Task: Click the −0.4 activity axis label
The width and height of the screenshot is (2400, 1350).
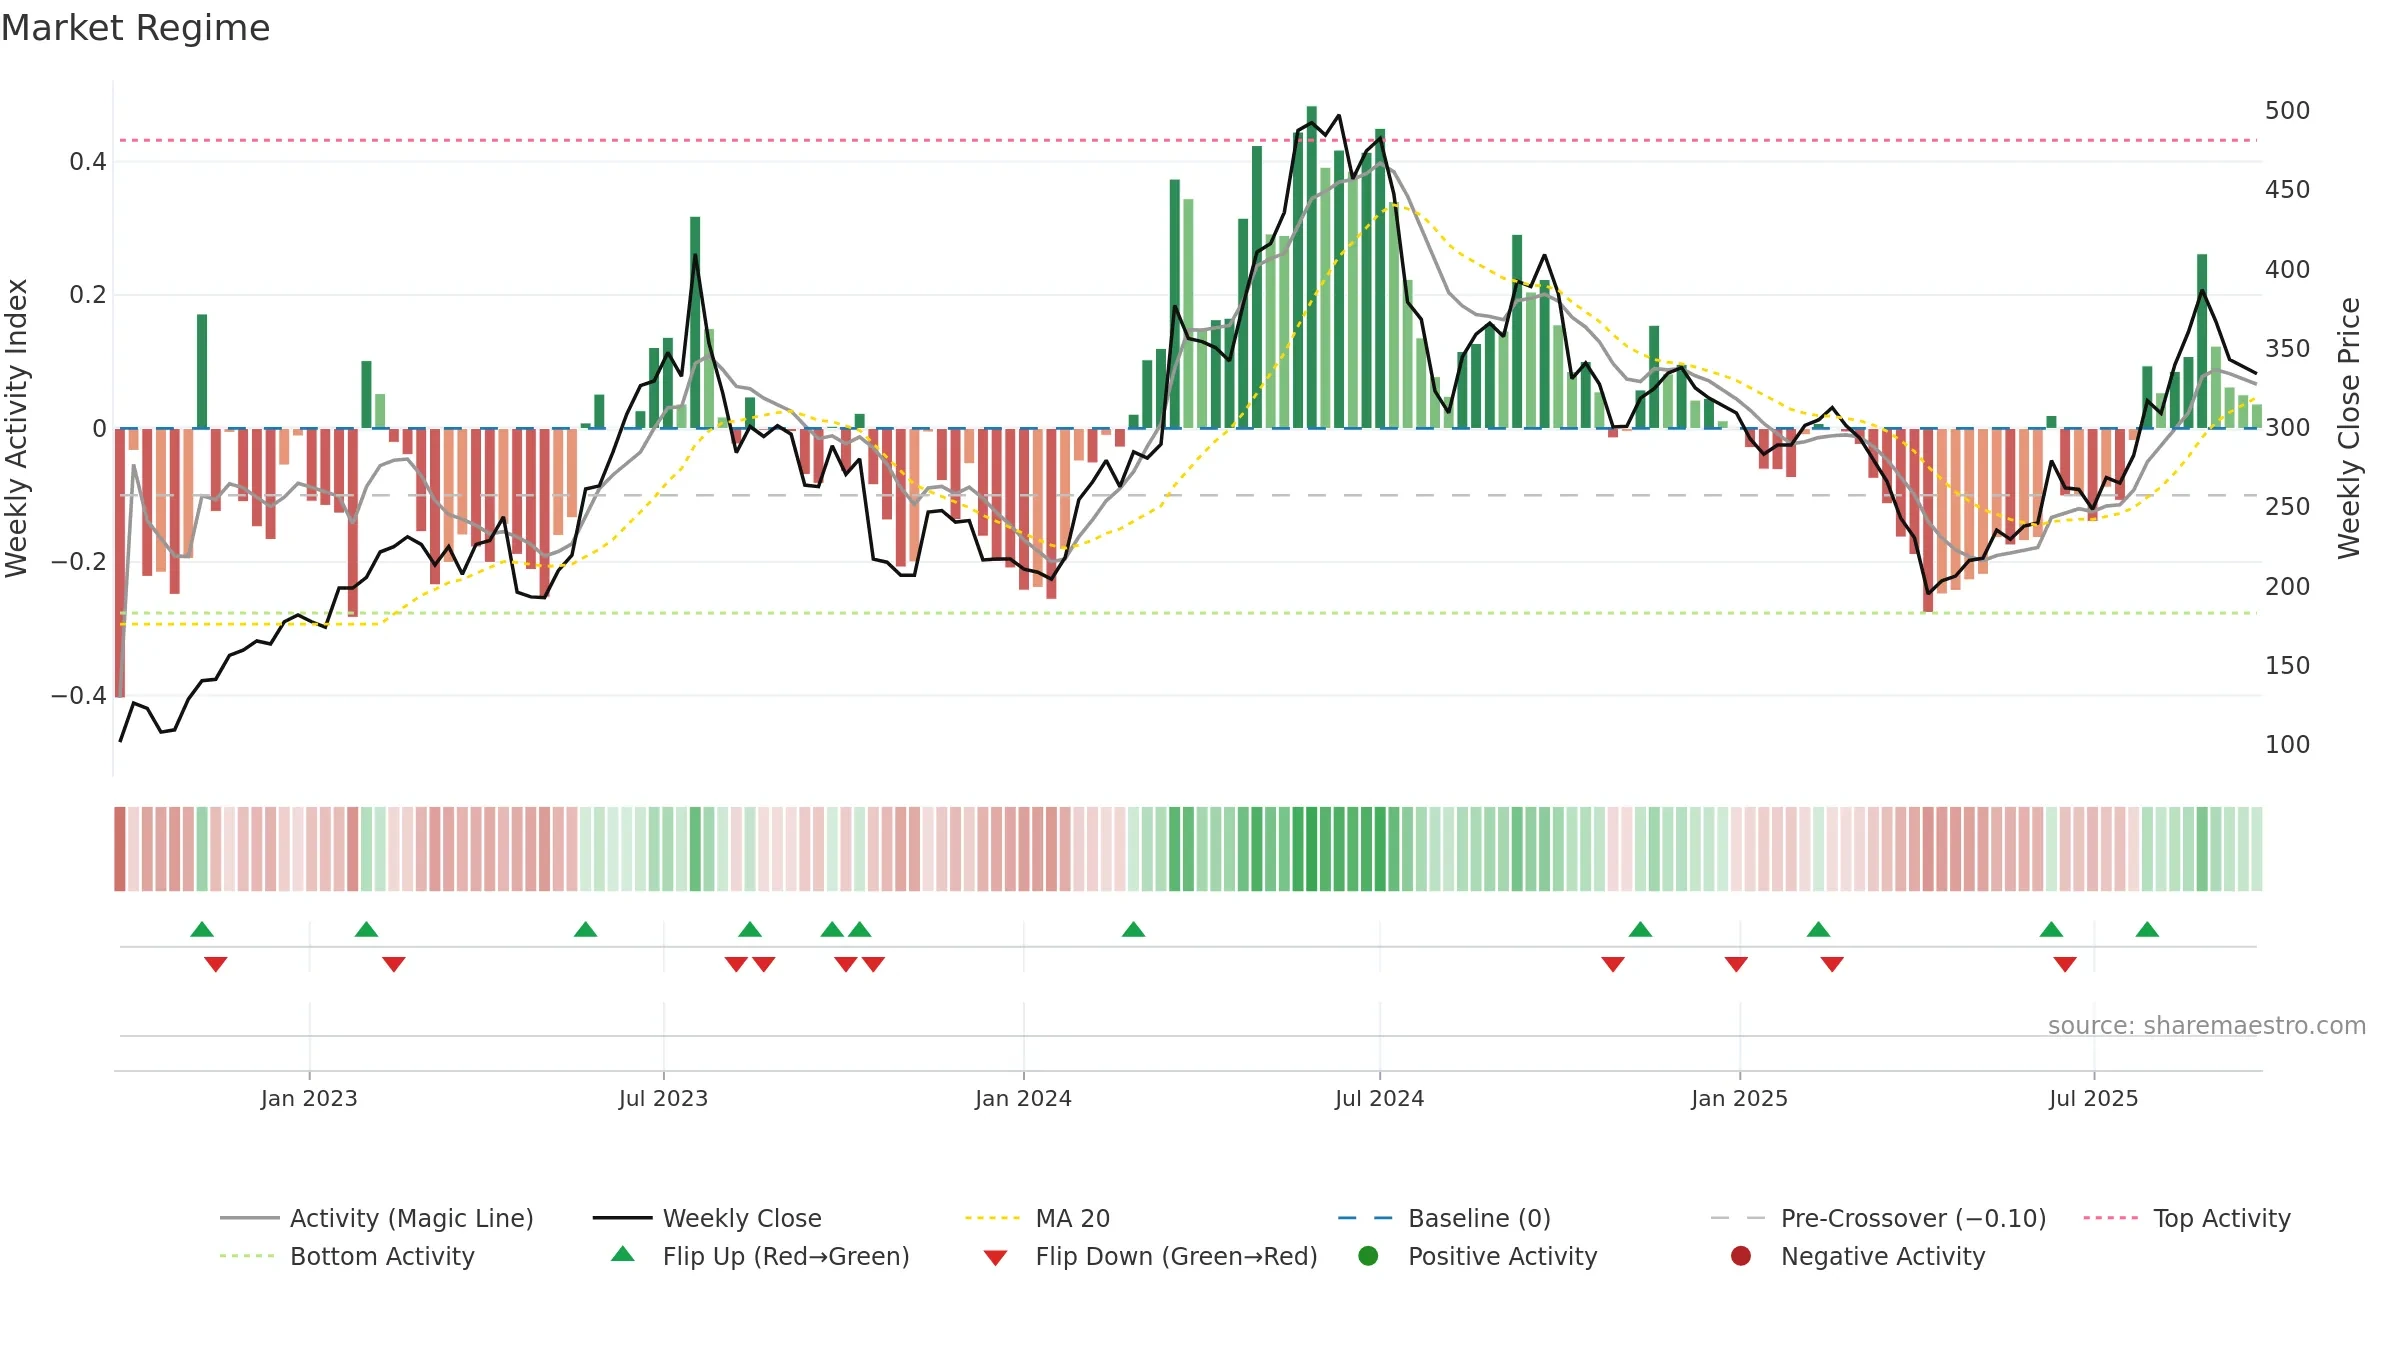Action: [78, 695]
